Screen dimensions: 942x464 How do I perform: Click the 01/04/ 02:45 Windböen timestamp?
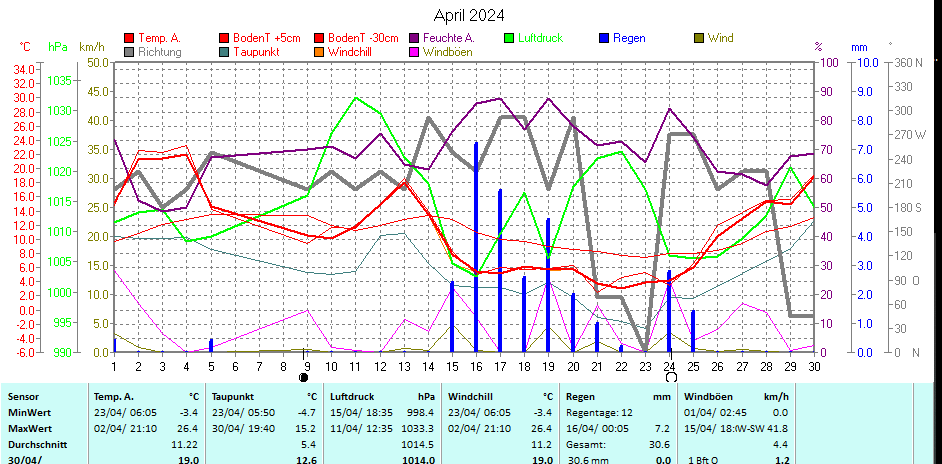[x=716, y=413]
